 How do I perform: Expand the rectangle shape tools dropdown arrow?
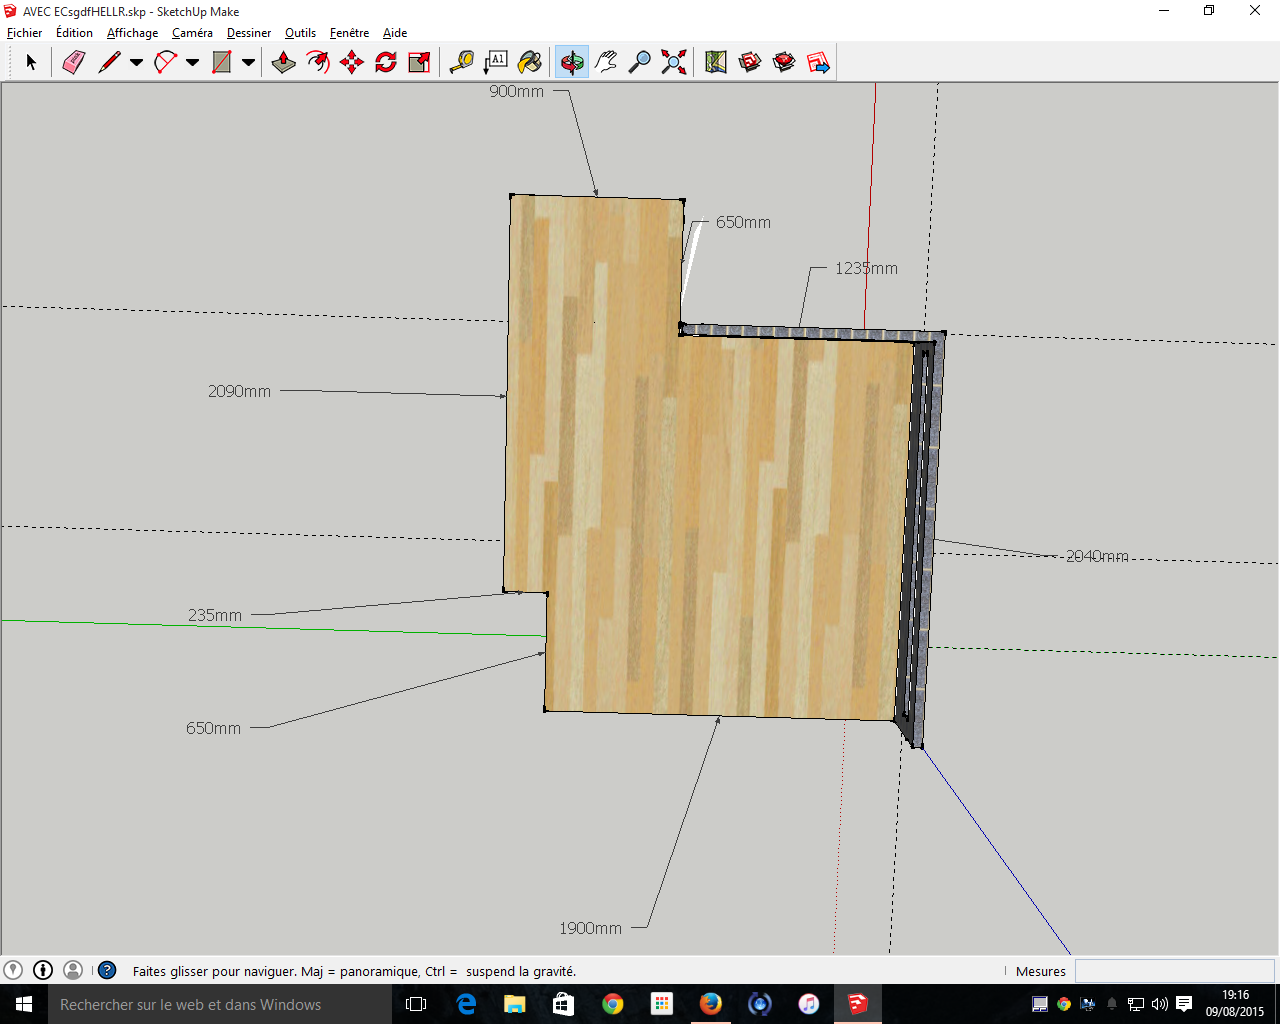(x=248, y=62)
